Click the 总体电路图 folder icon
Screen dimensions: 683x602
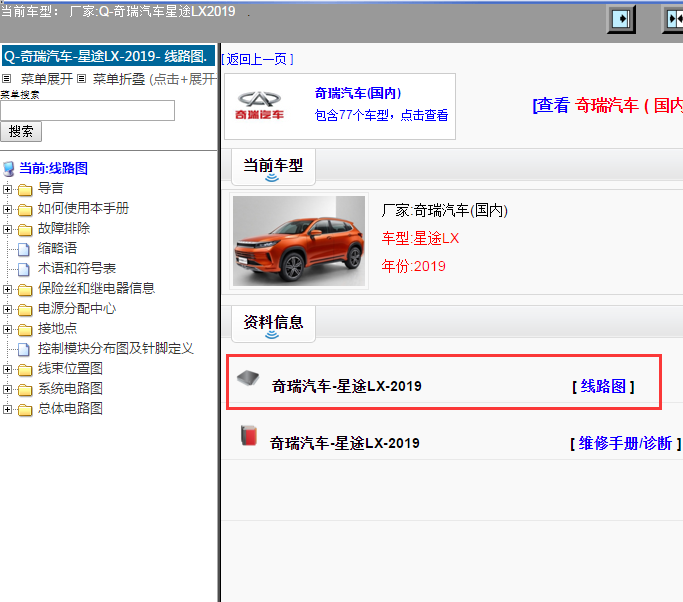click(25, 410)
